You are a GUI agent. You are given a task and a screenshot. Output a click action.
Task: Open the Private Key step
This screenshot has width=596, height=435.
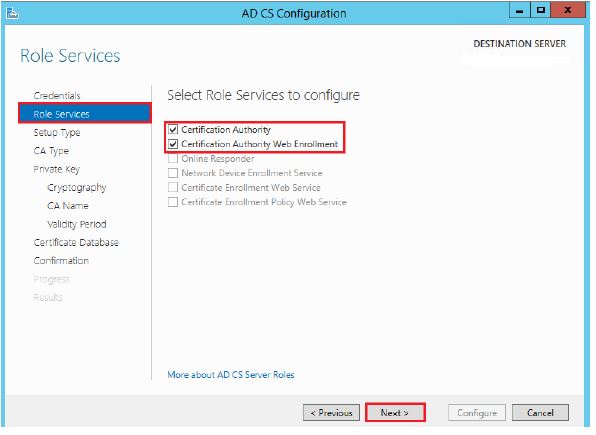point(57,169)
